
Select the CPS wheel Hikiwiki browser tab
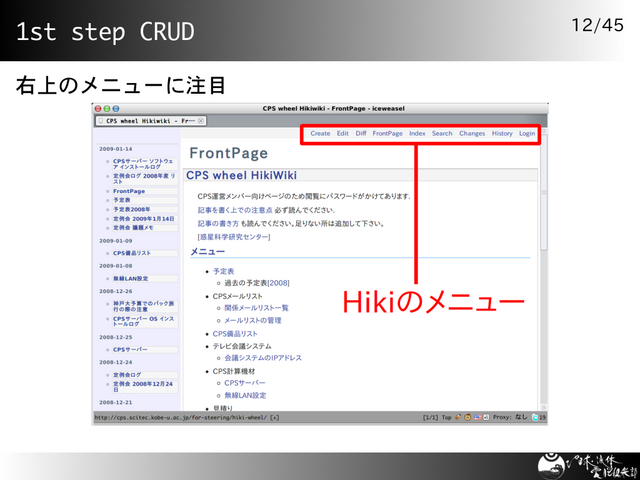pyautogui.click(x=146, y=120)
